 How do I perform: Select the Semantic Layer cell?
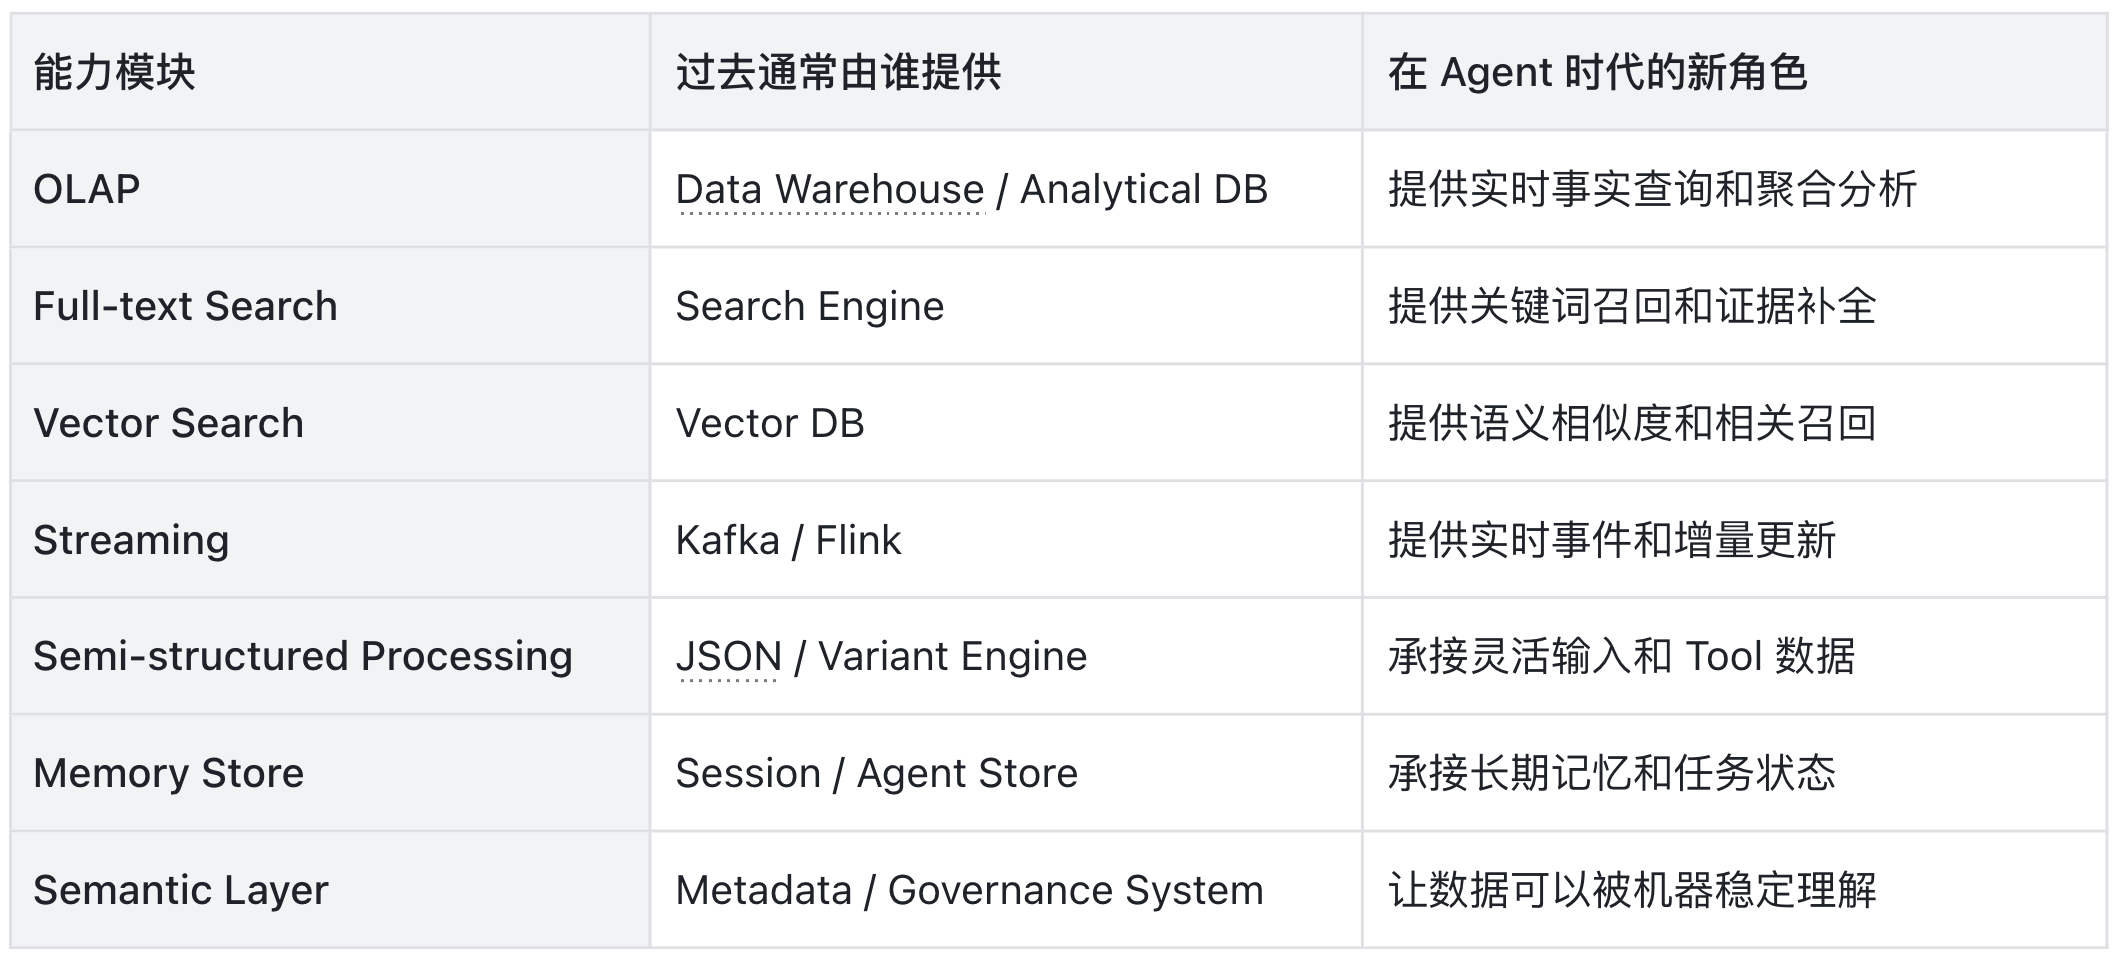[330, 890]
